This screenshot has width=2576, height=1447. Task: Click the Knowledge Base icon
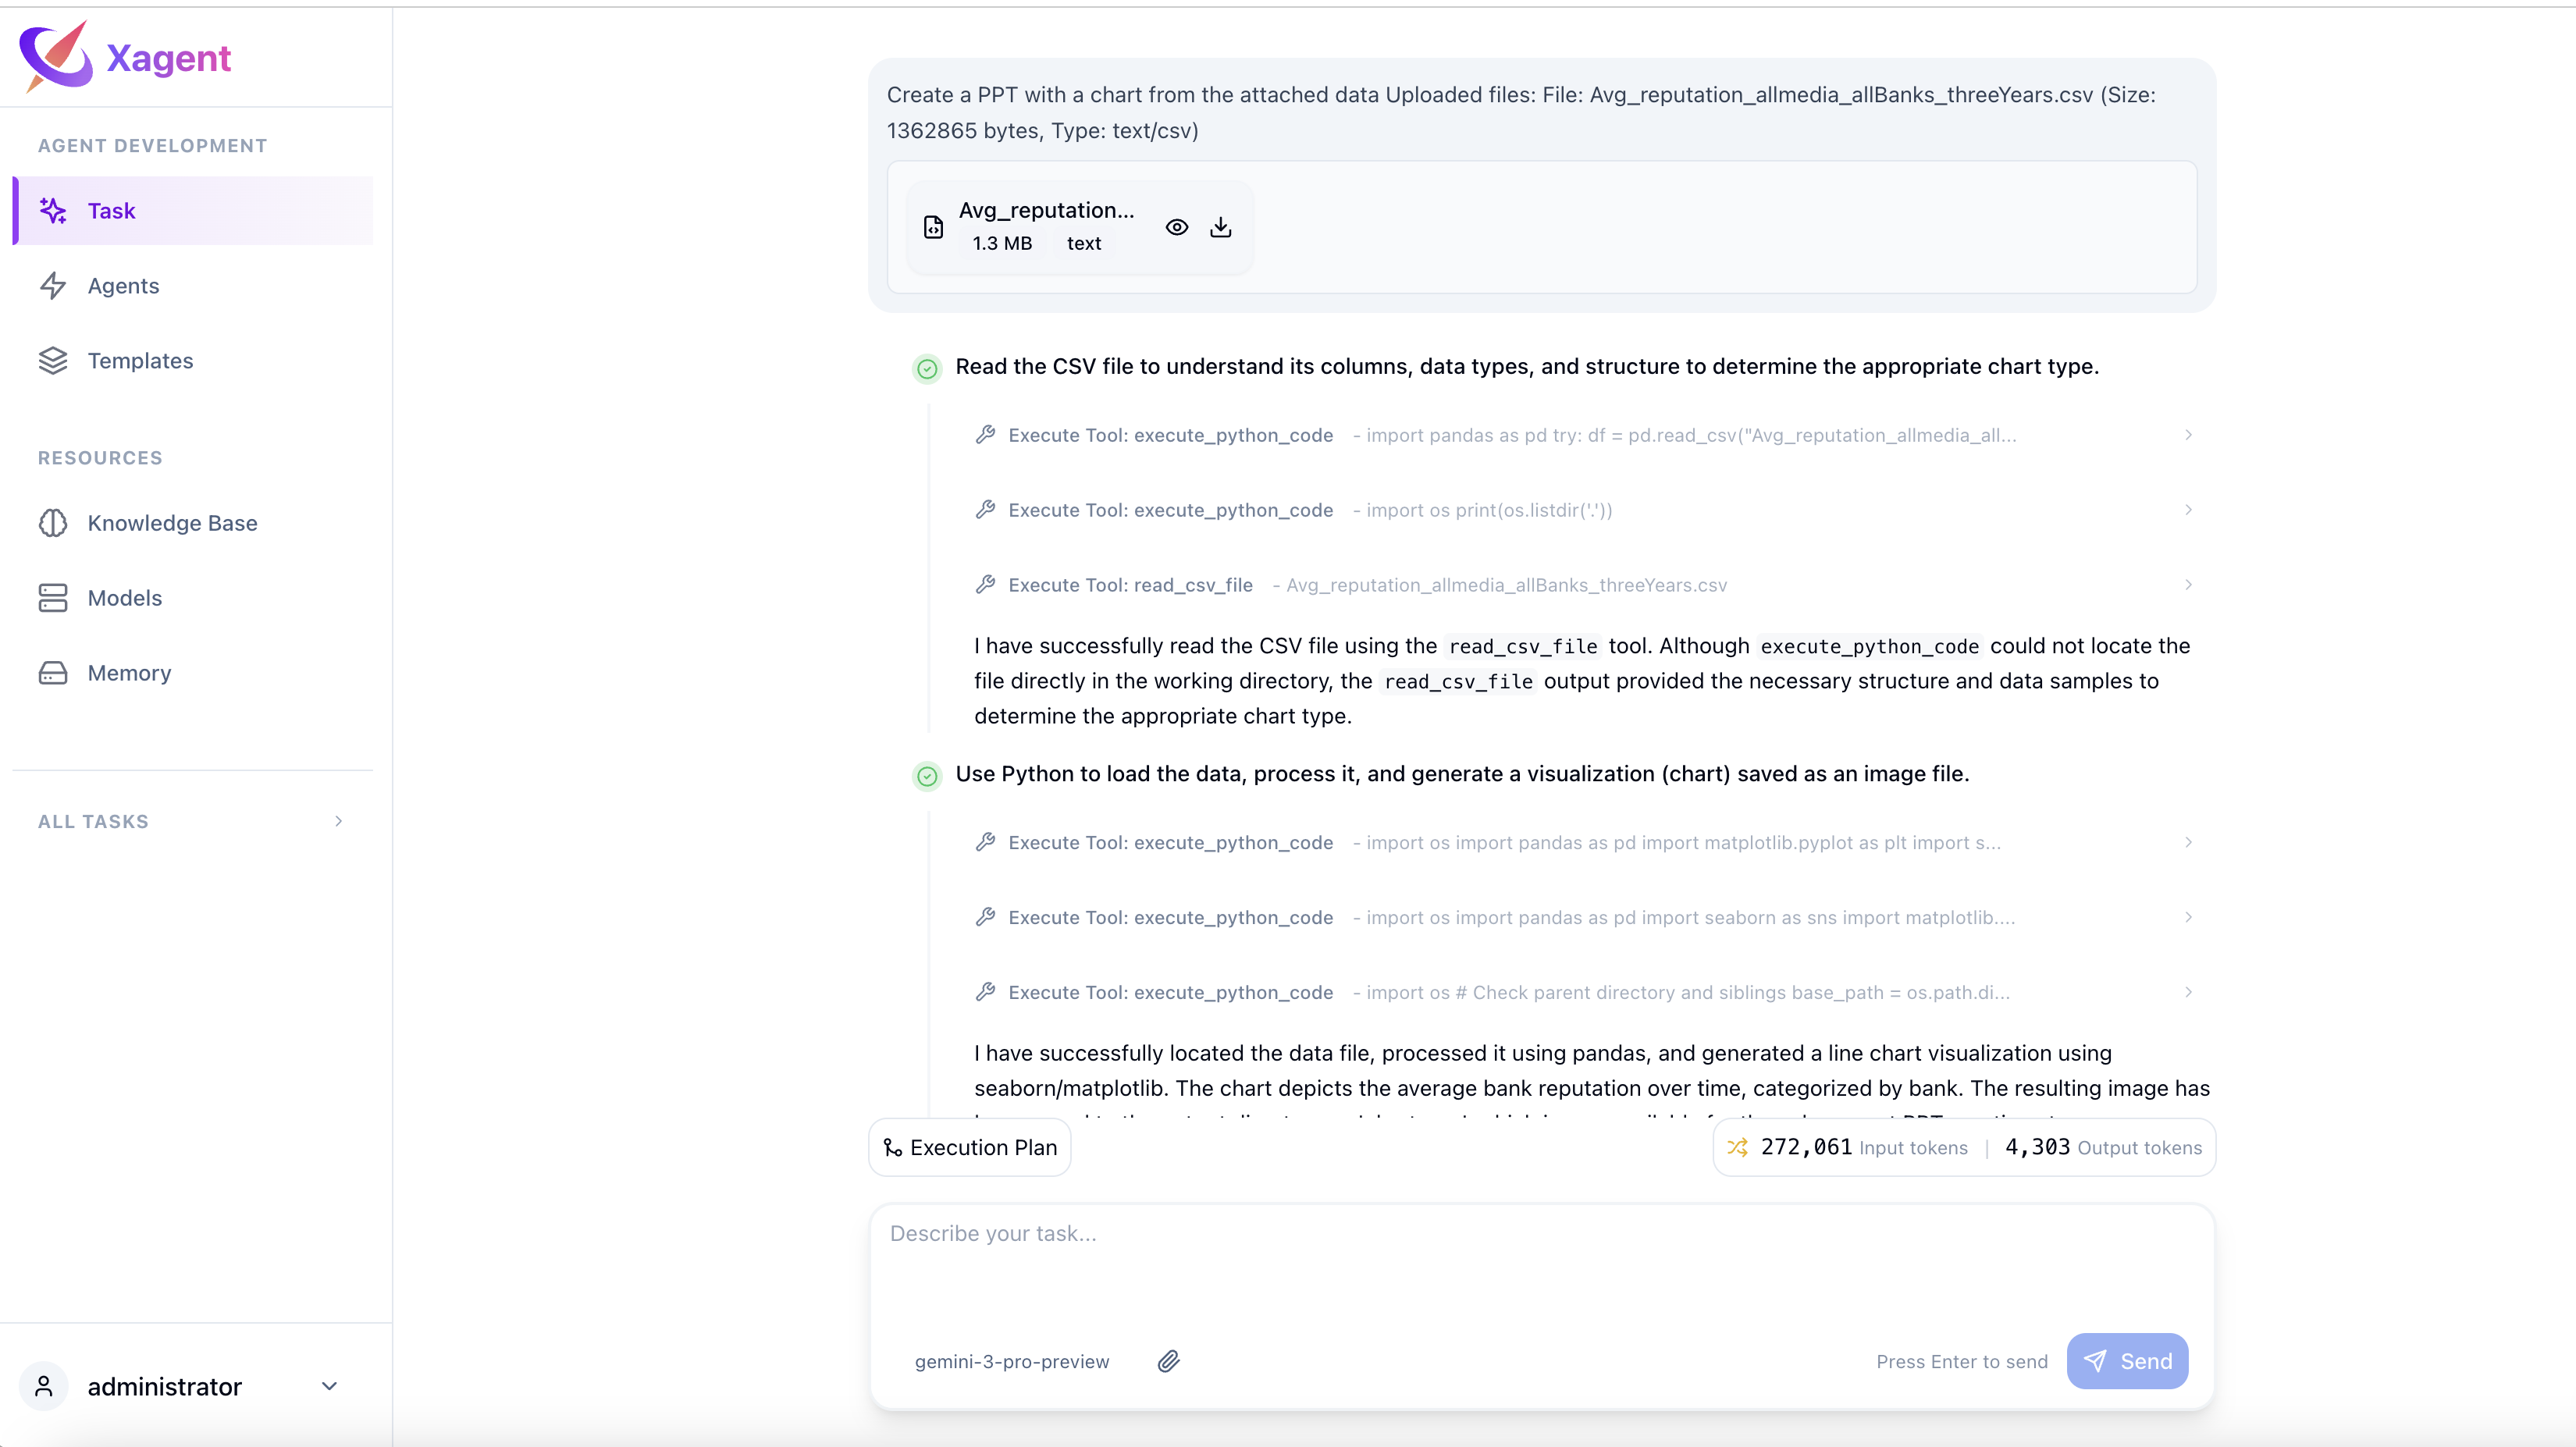point(52,522)
